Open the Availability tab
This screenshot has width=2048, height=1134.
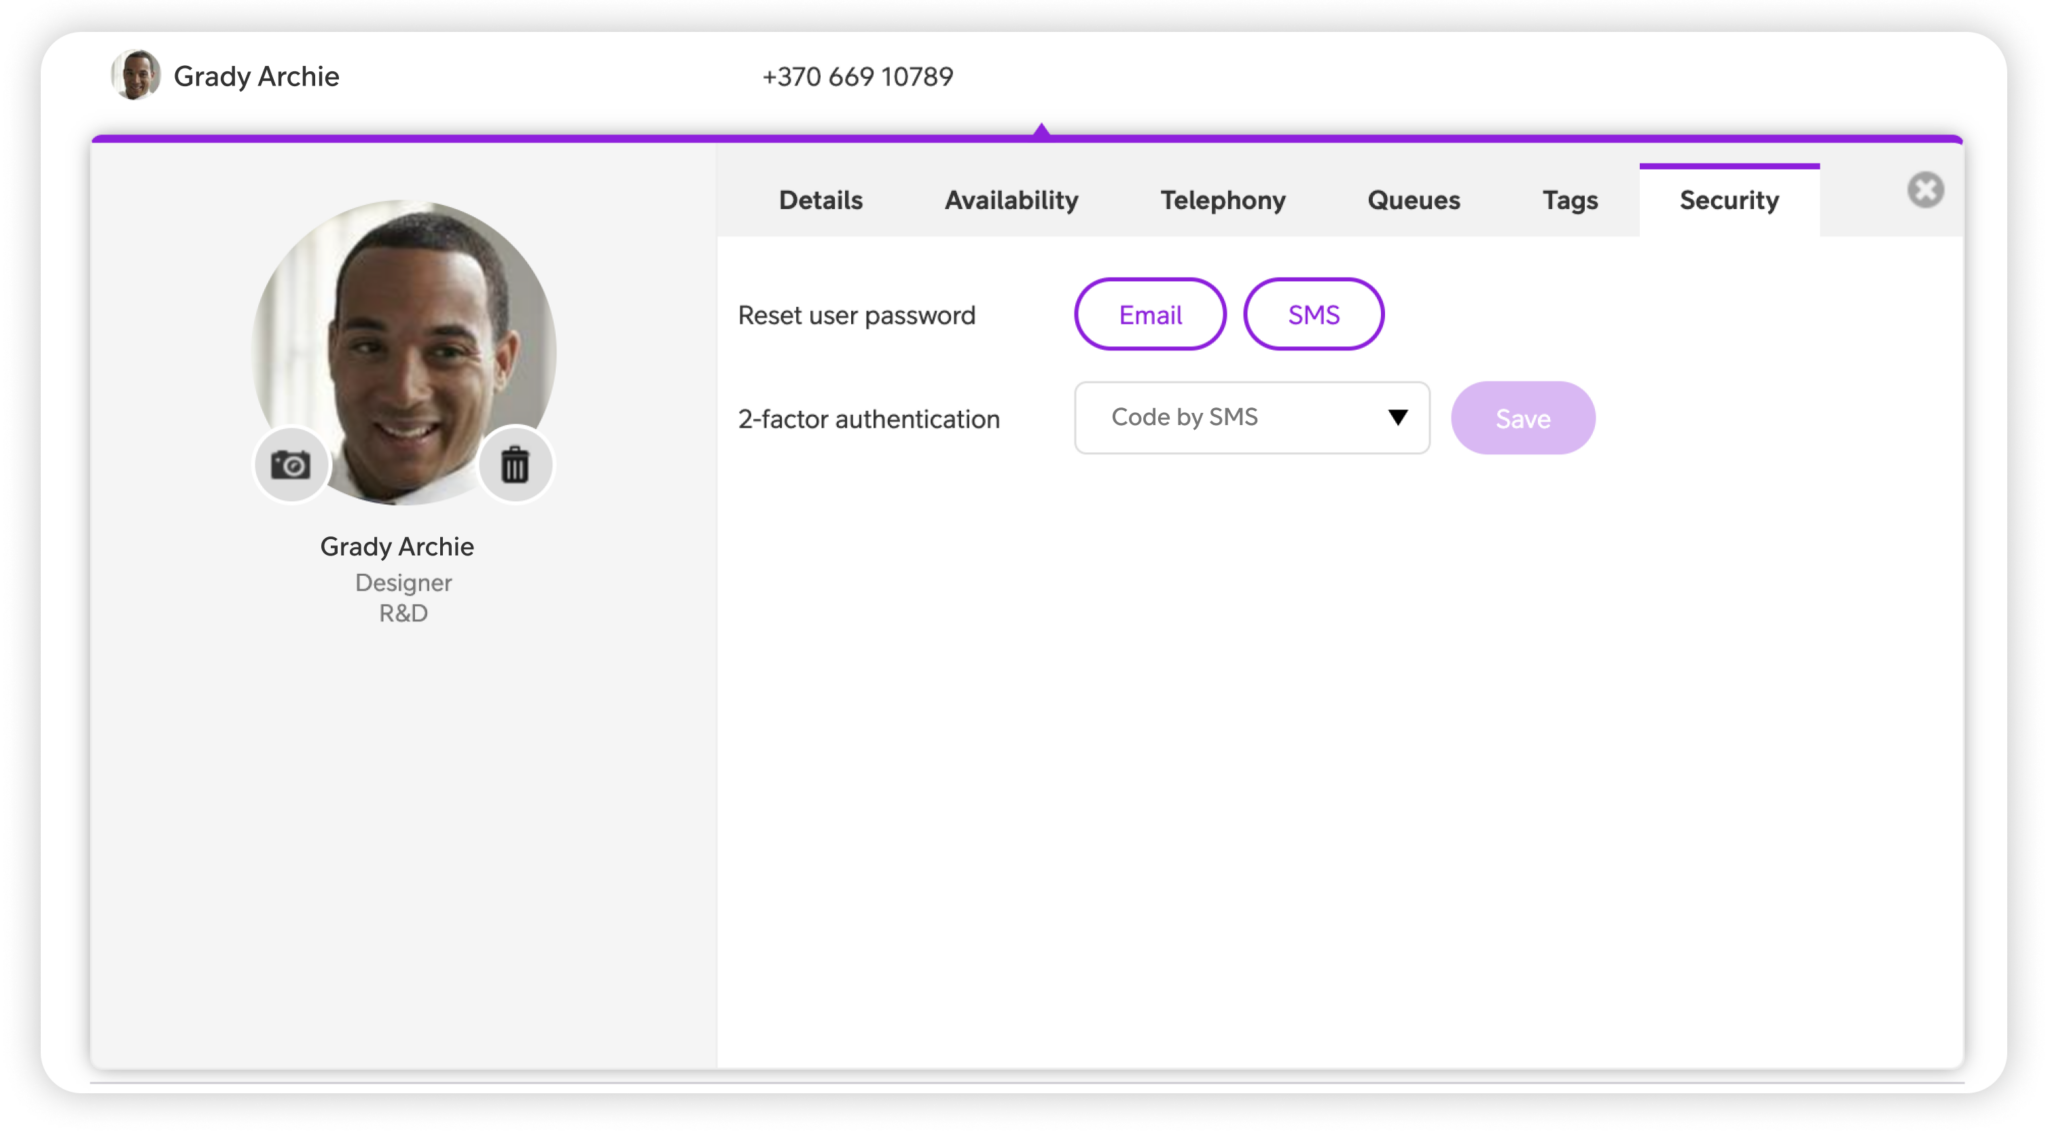click(1011, 200)
